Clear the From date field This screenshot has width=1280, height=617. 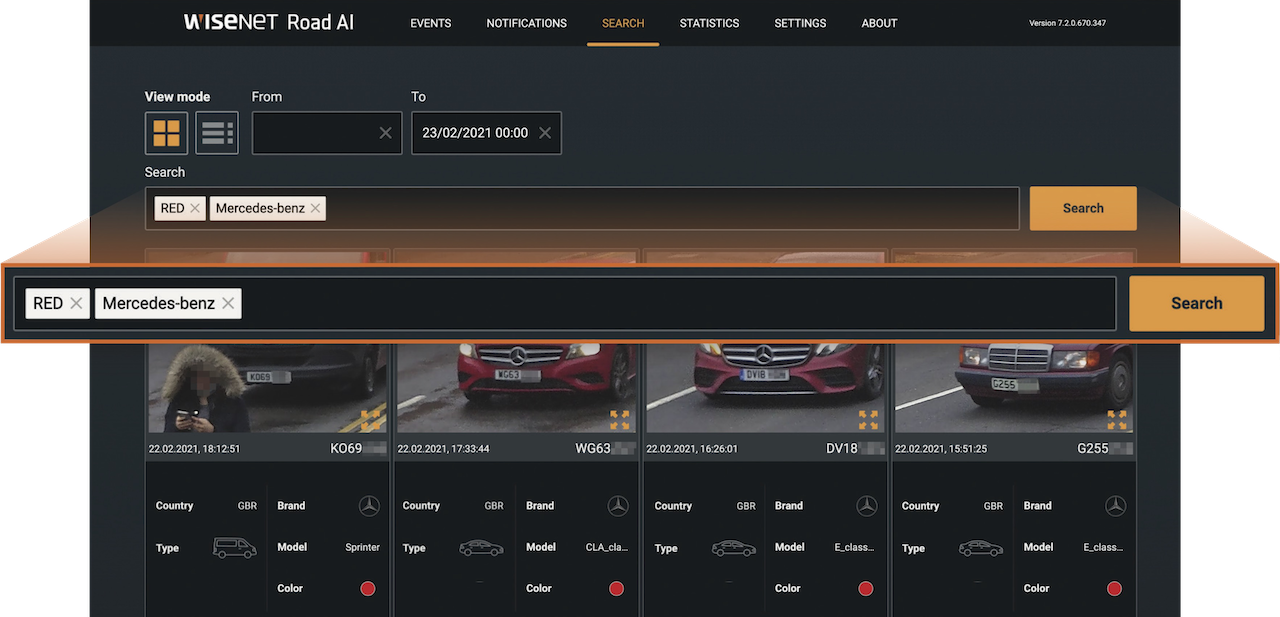pos(385,133)
